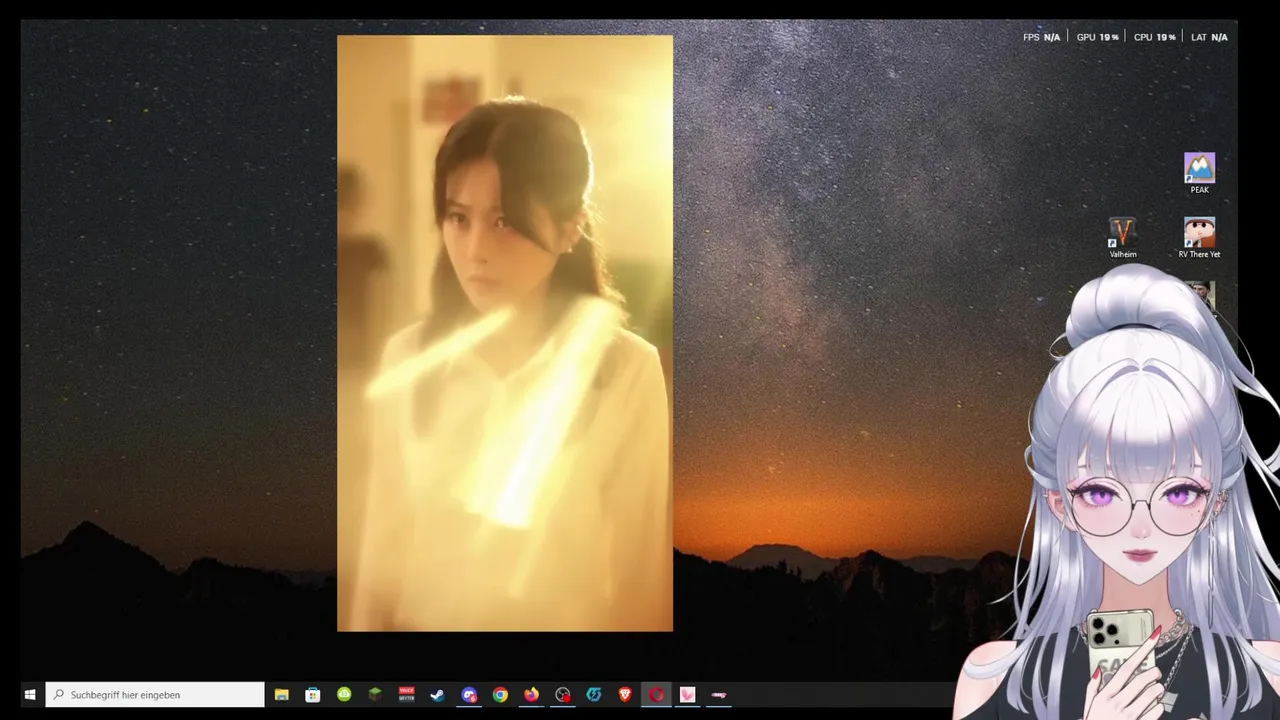The width and height of the screenshot is (1280, 720).
Task: Click the LAT N/A overlay readout
Action: [x=1209, y=37]
